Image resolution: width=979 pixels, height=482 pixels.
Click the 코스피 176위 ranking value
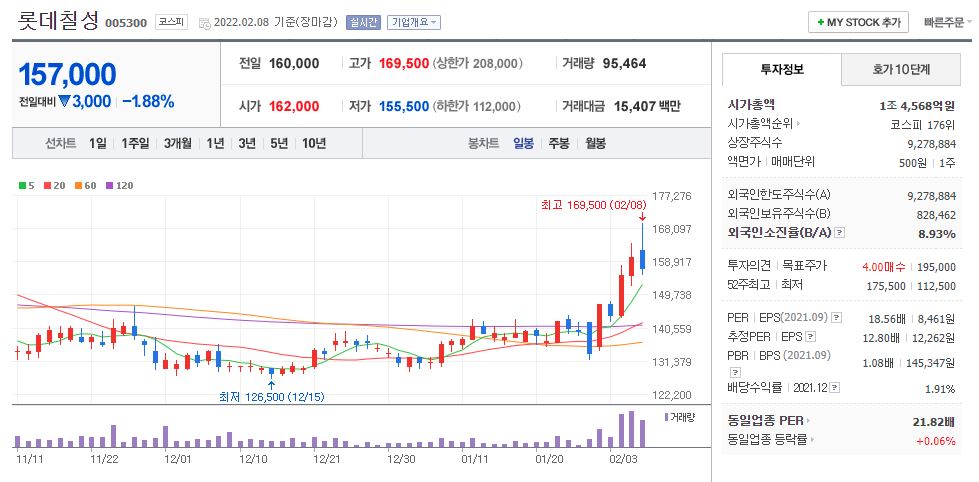[x=923, y=124]
